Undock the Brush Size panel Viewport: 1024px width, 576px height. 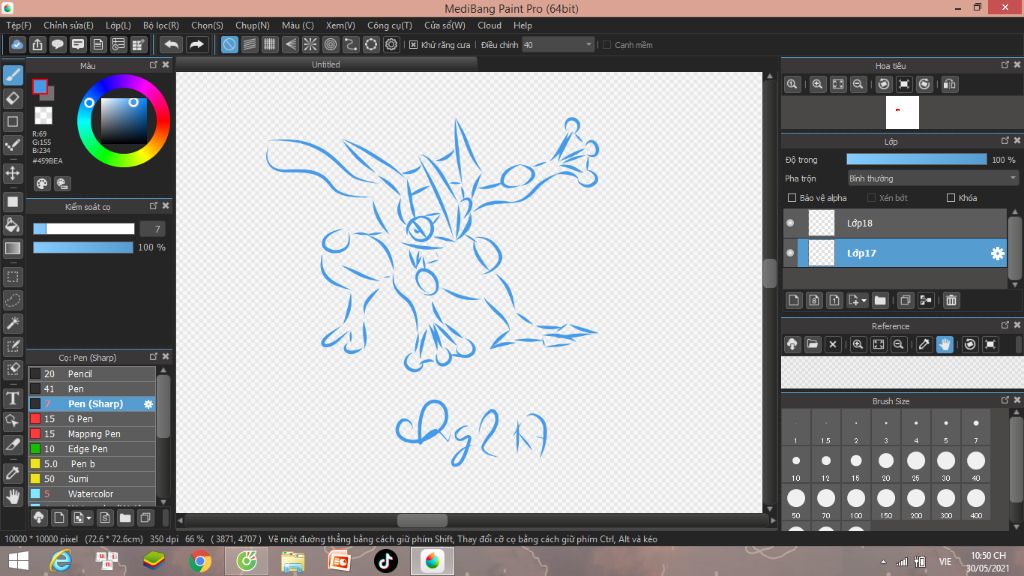point(1004,400)
